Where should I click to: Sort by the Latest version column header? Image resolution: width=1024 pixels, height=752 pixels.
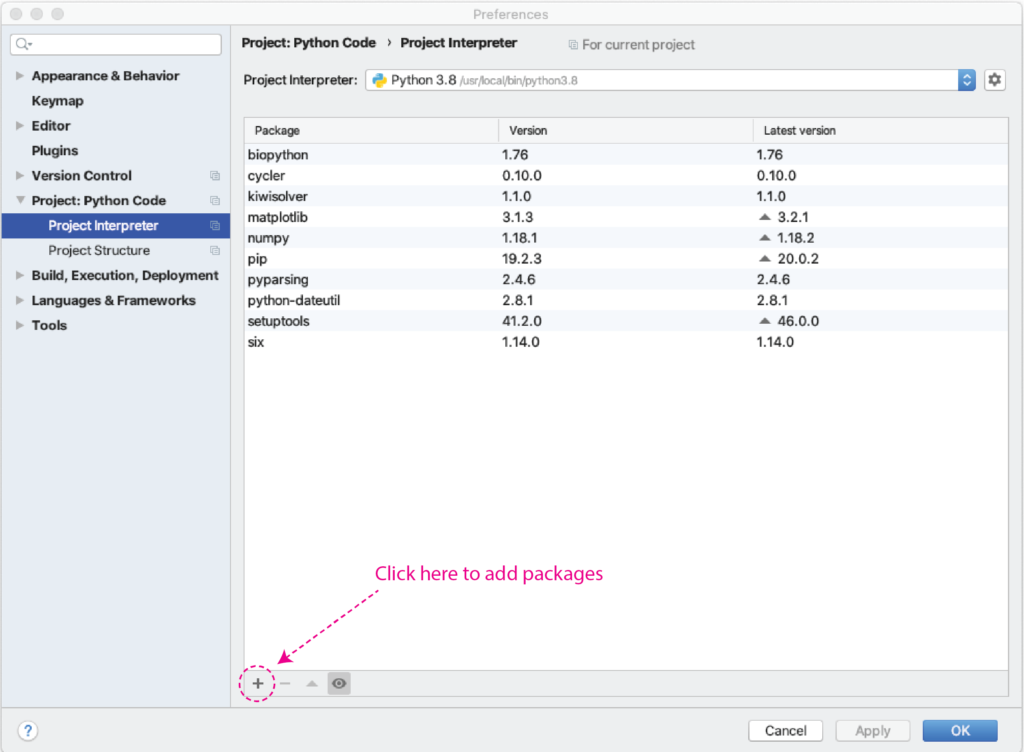point(799,131)
